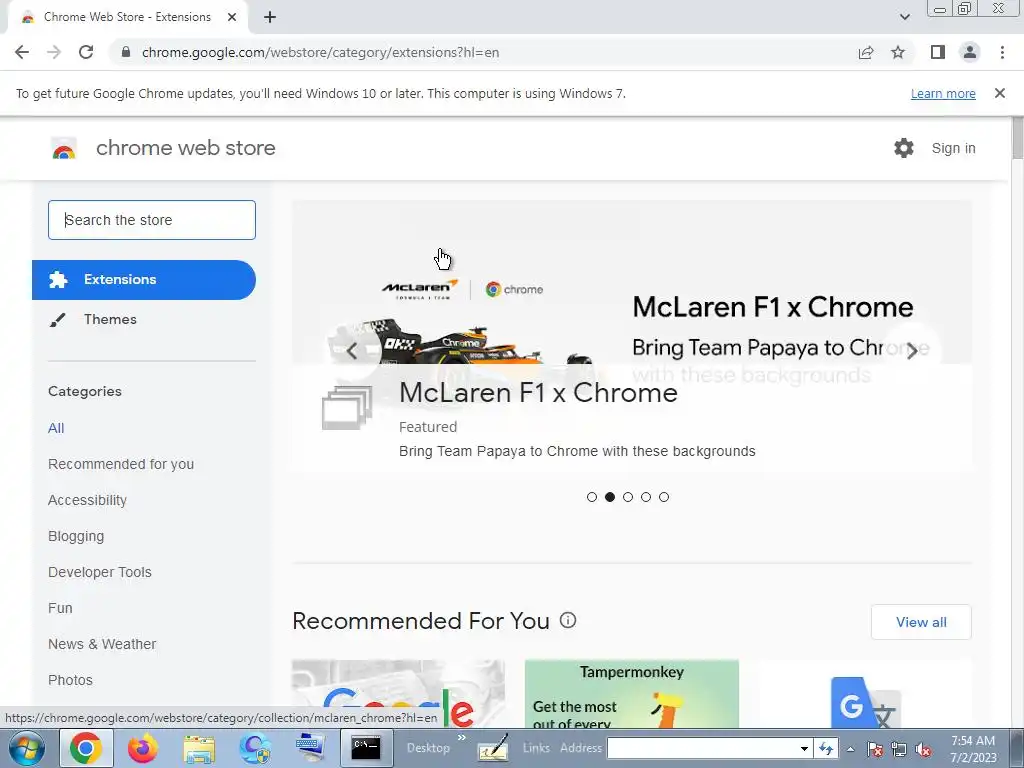The image size is (1024, 768).
Task: Click the McLaren F1 x Chrome collection title
Action: point(538,392)
